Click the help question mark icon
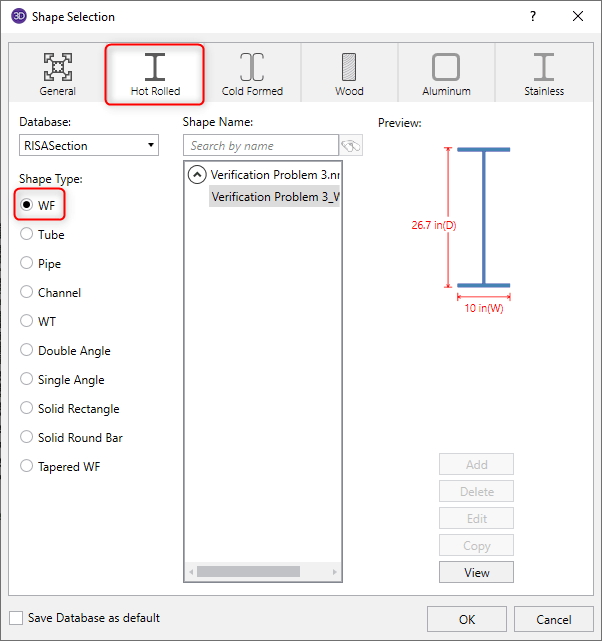This screenshot has height=641, width=602. click(533, 16)
